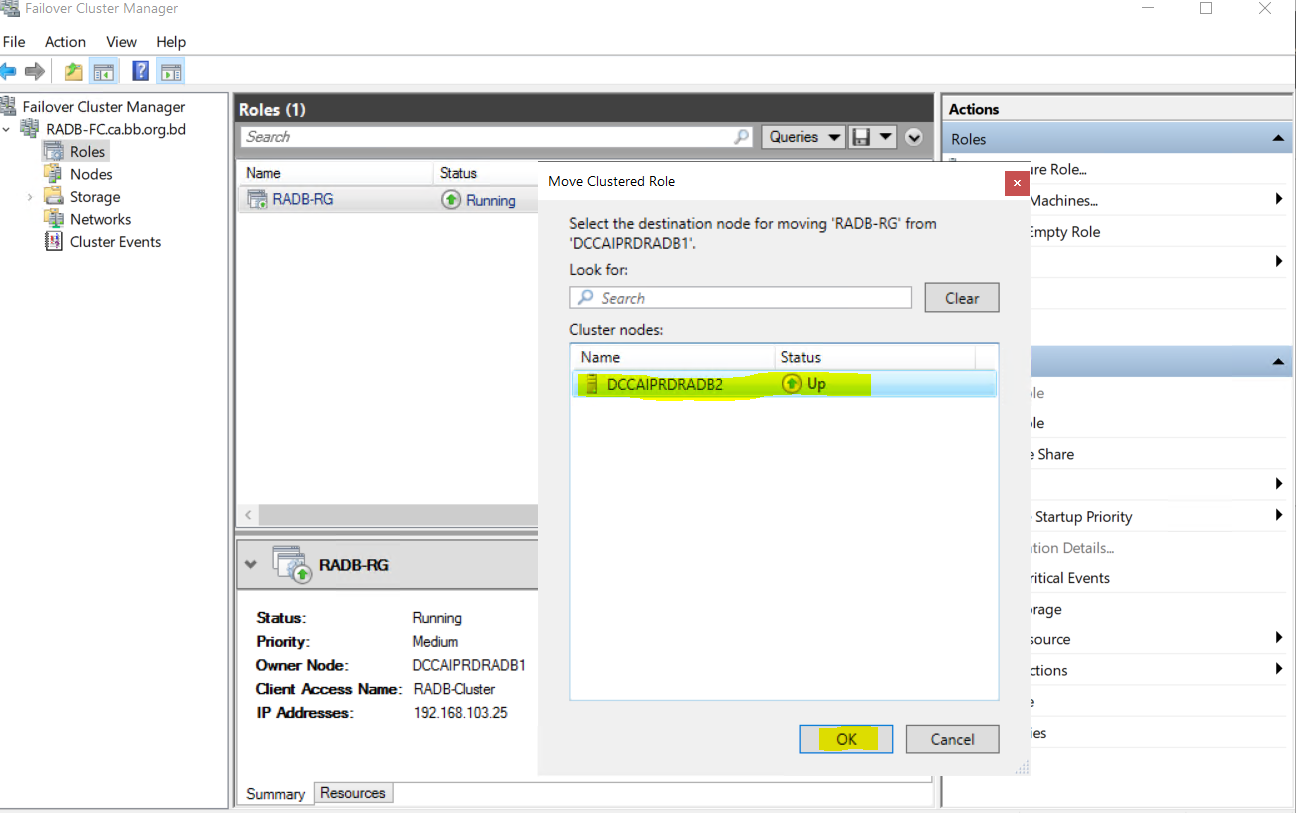Viewport: 1296px width, 813px height.
Task: Click the Critical Events action item
Action: pyautogui.click(x=1070, y=578)
